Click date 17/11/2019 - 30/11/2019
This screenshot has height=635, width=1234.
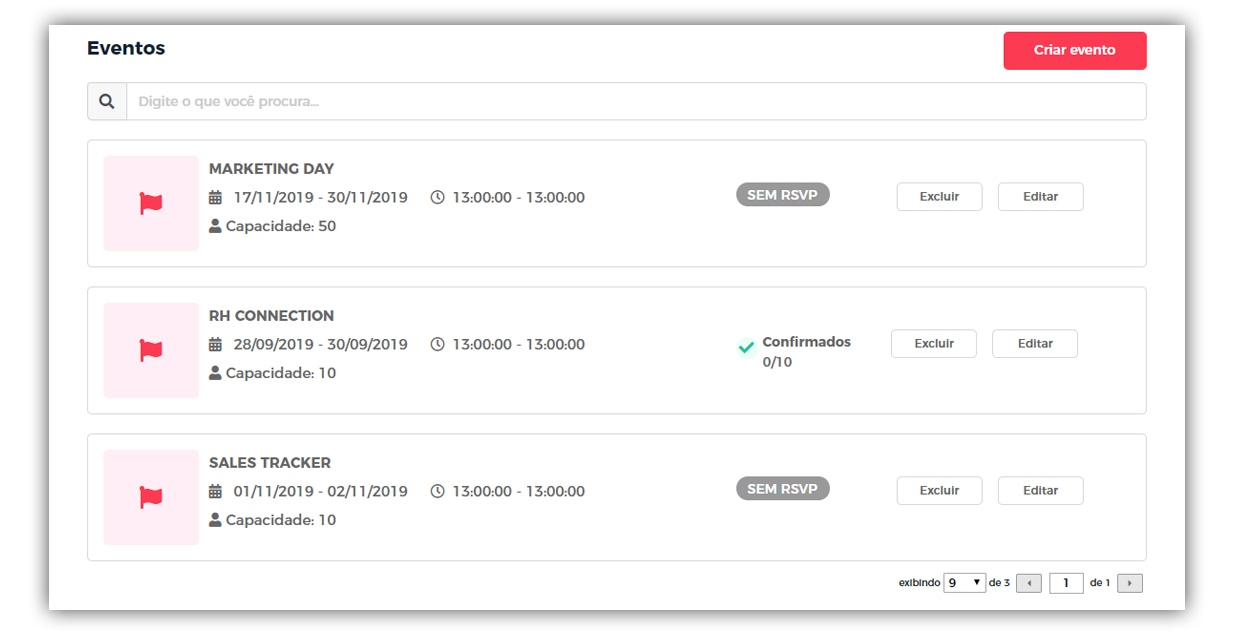(321, 198)
